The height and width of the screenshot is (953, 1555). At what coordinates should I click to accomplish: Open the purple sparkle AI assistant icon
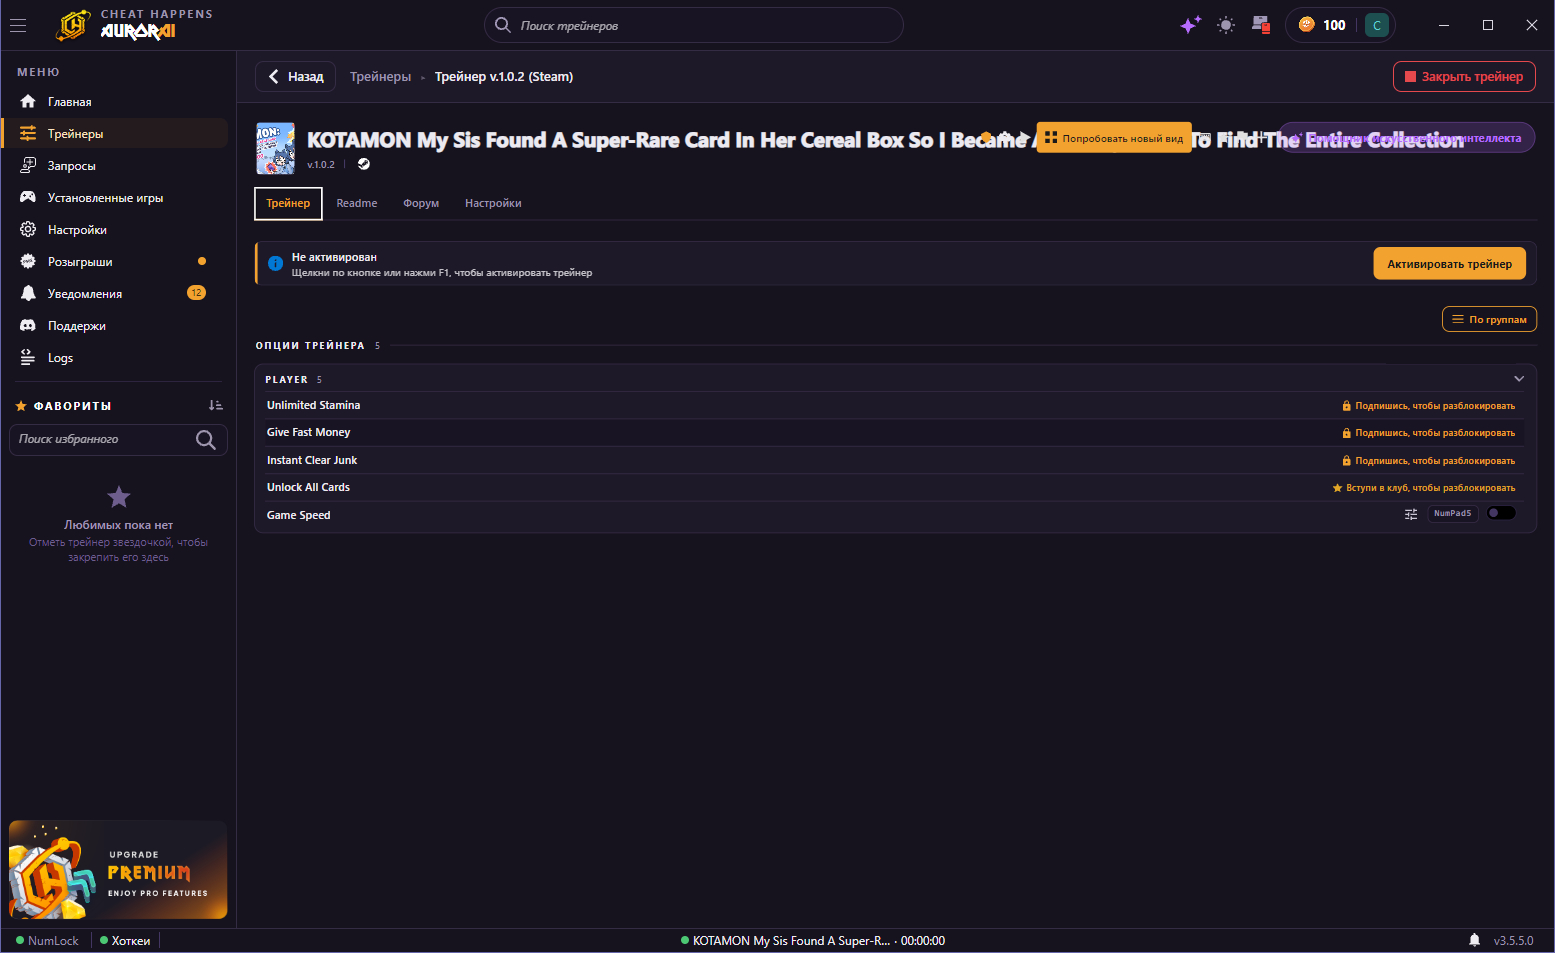tap(1190, 25)
